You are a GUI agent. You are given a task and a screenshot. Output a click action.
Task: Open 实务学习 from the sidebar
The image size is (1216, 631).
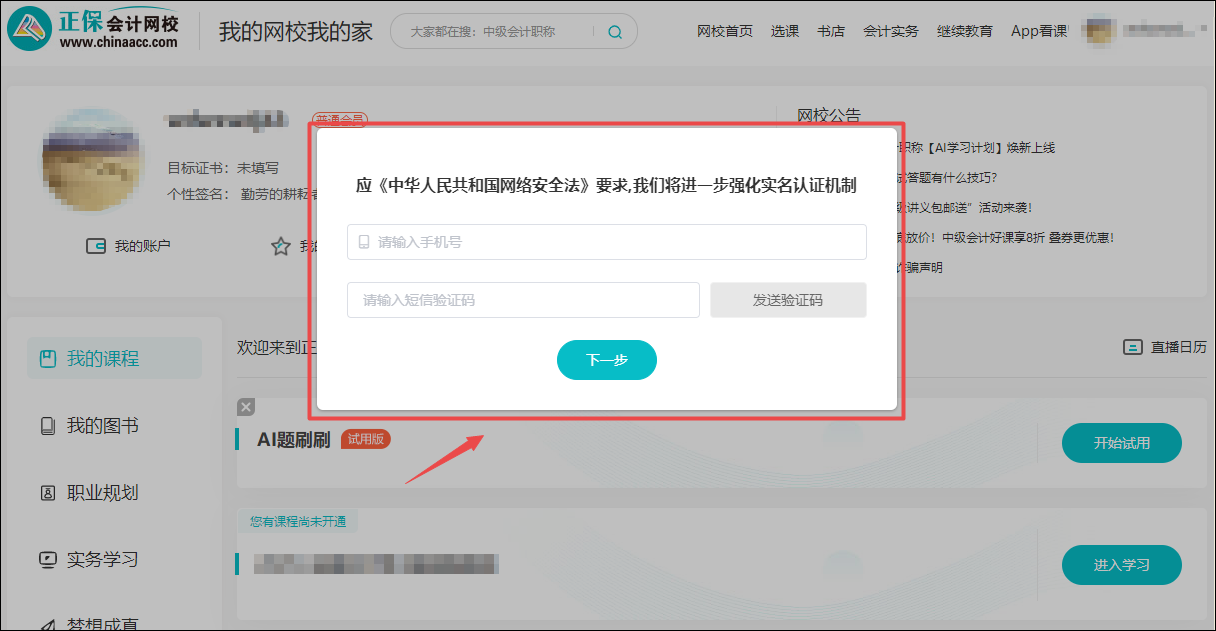pos(47,559)
